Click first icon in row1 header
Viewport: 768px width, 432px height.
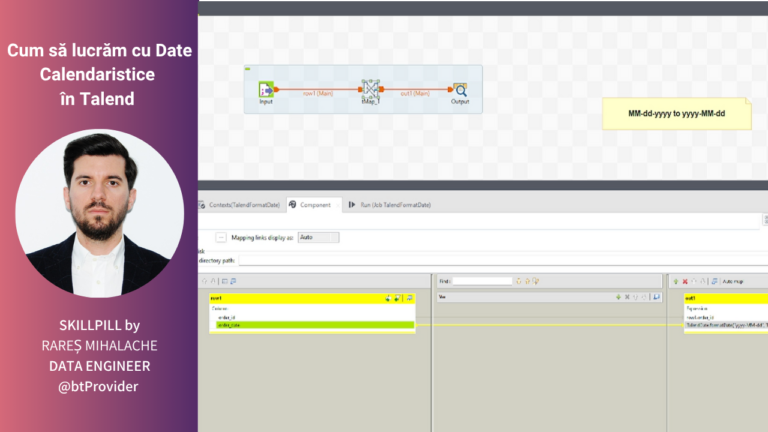tap(388, 298)
